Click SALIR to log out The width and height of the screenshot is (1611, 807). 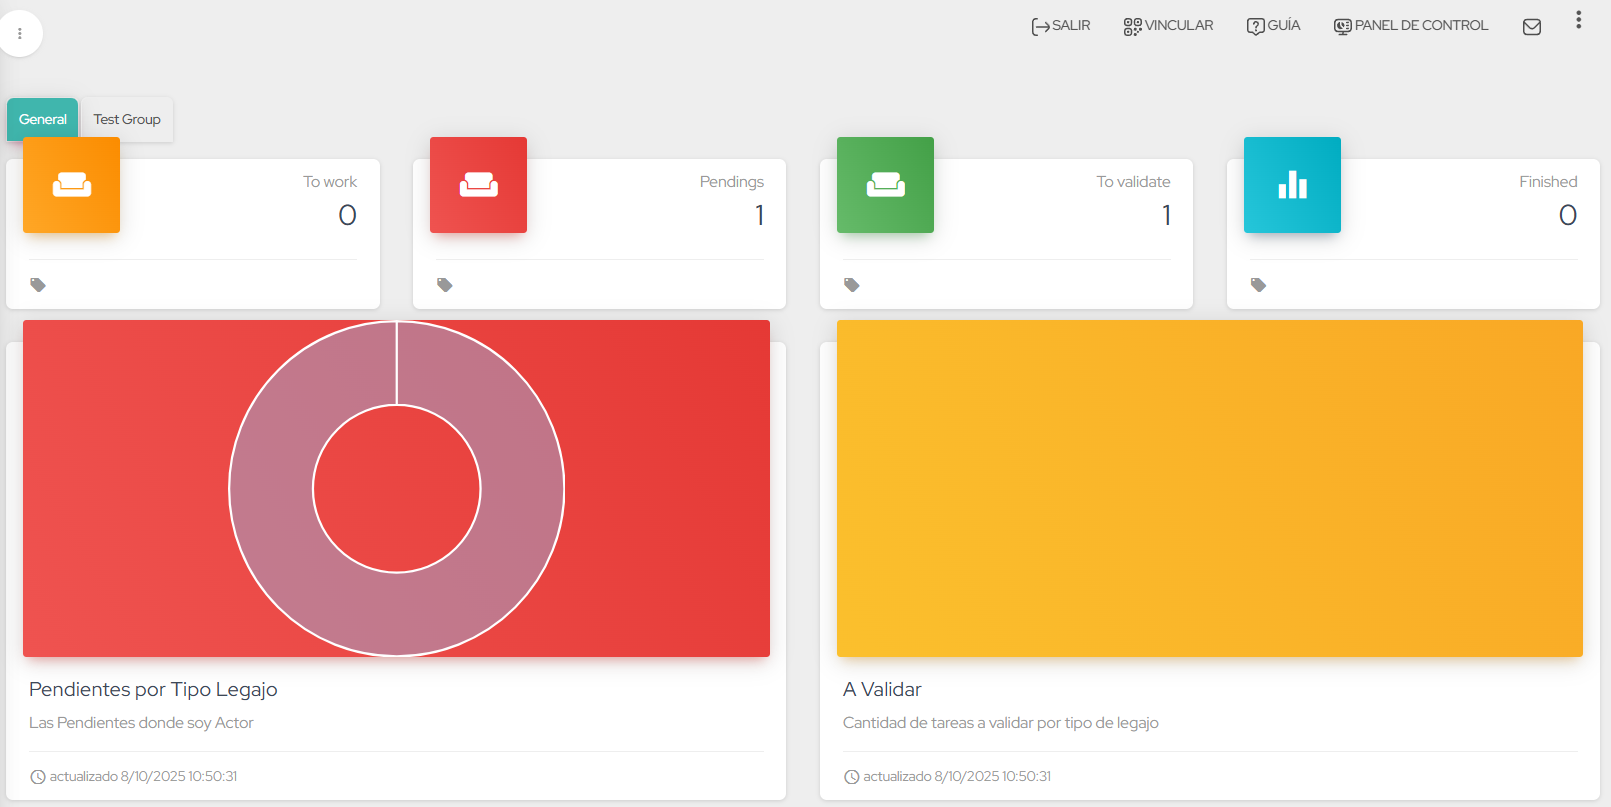(1061, 26)
